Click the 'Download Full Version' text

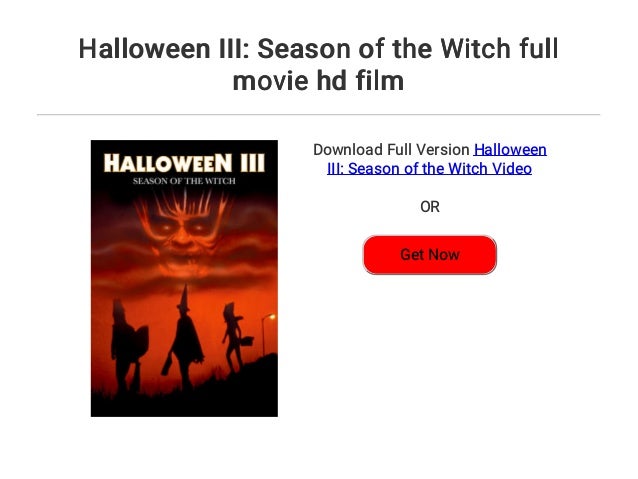pyautogui.click(x=391, y=150)
